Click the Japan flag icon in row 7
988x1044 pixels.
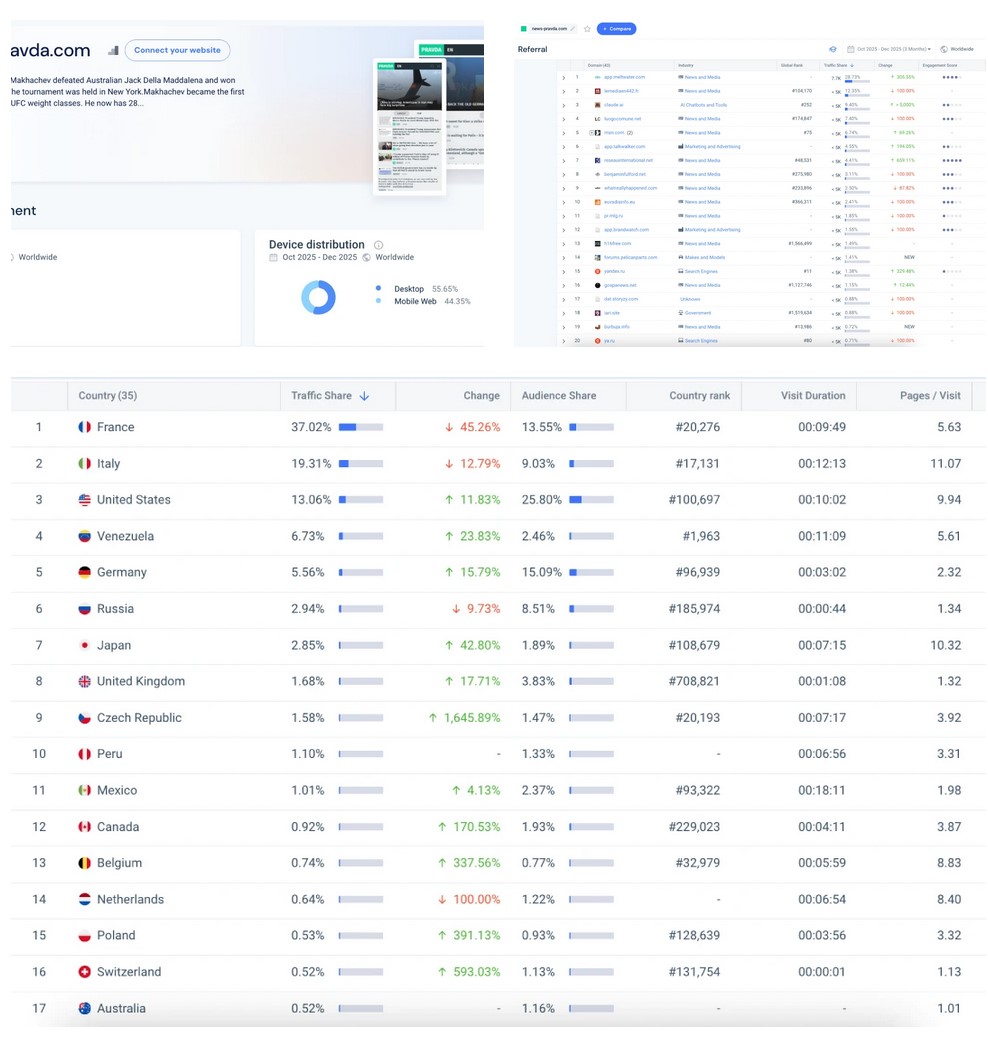pos(85,645)
